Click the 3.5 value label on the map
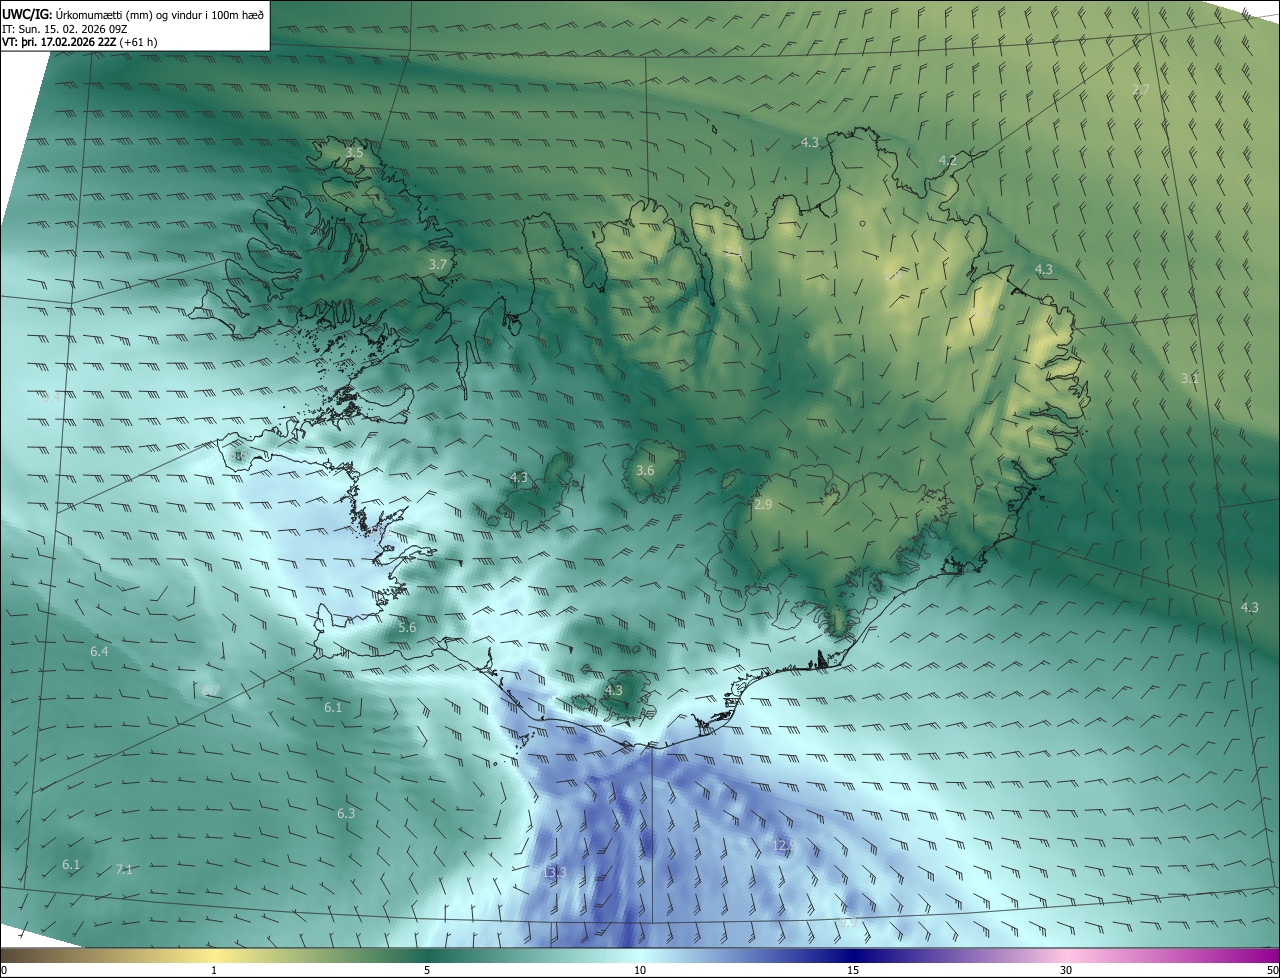Screen dimensions: 1280x978 [x=354, y=153]
